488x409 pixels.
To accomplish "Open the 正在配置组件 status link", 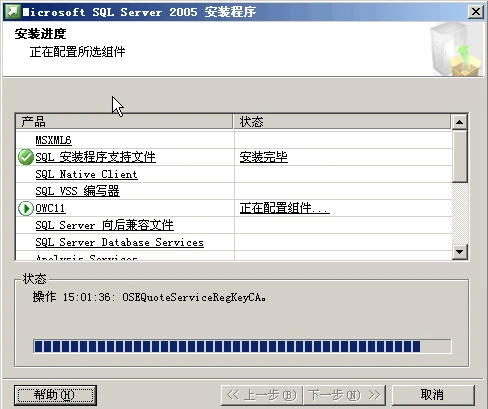I will pos(284,208).
